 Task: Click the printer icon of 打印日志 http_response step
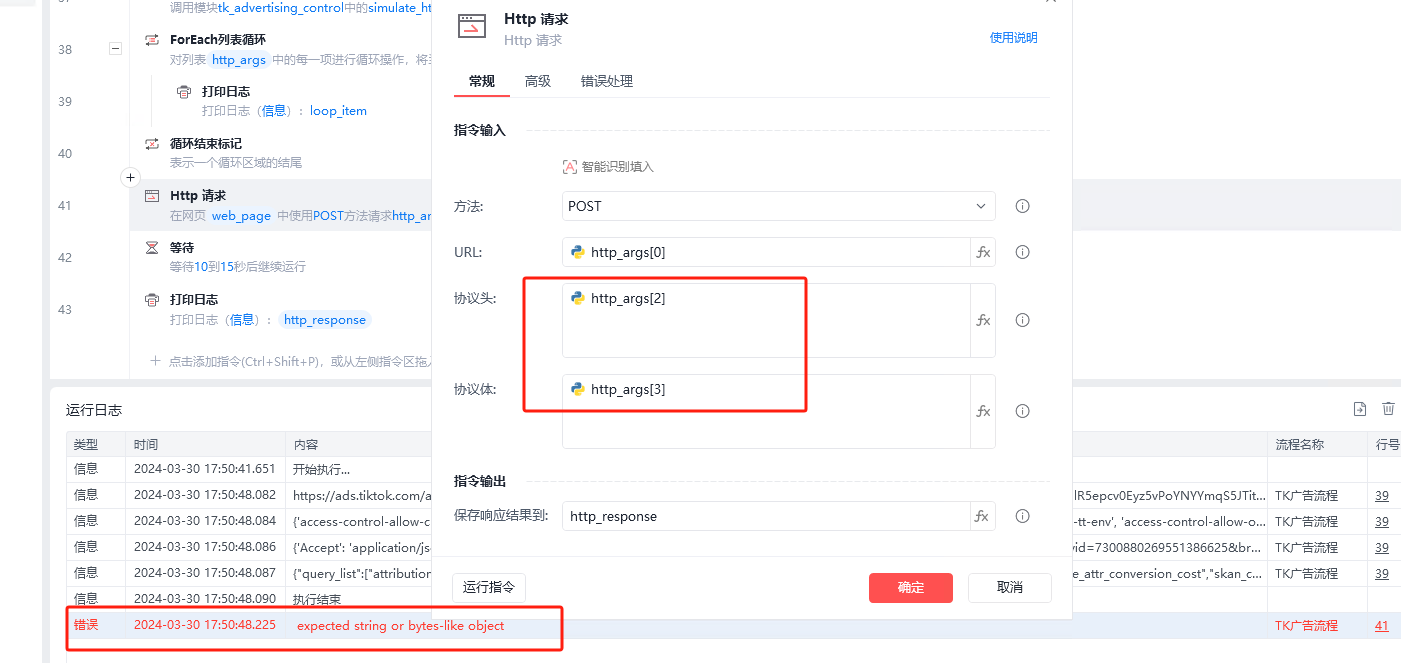point(152,300)
